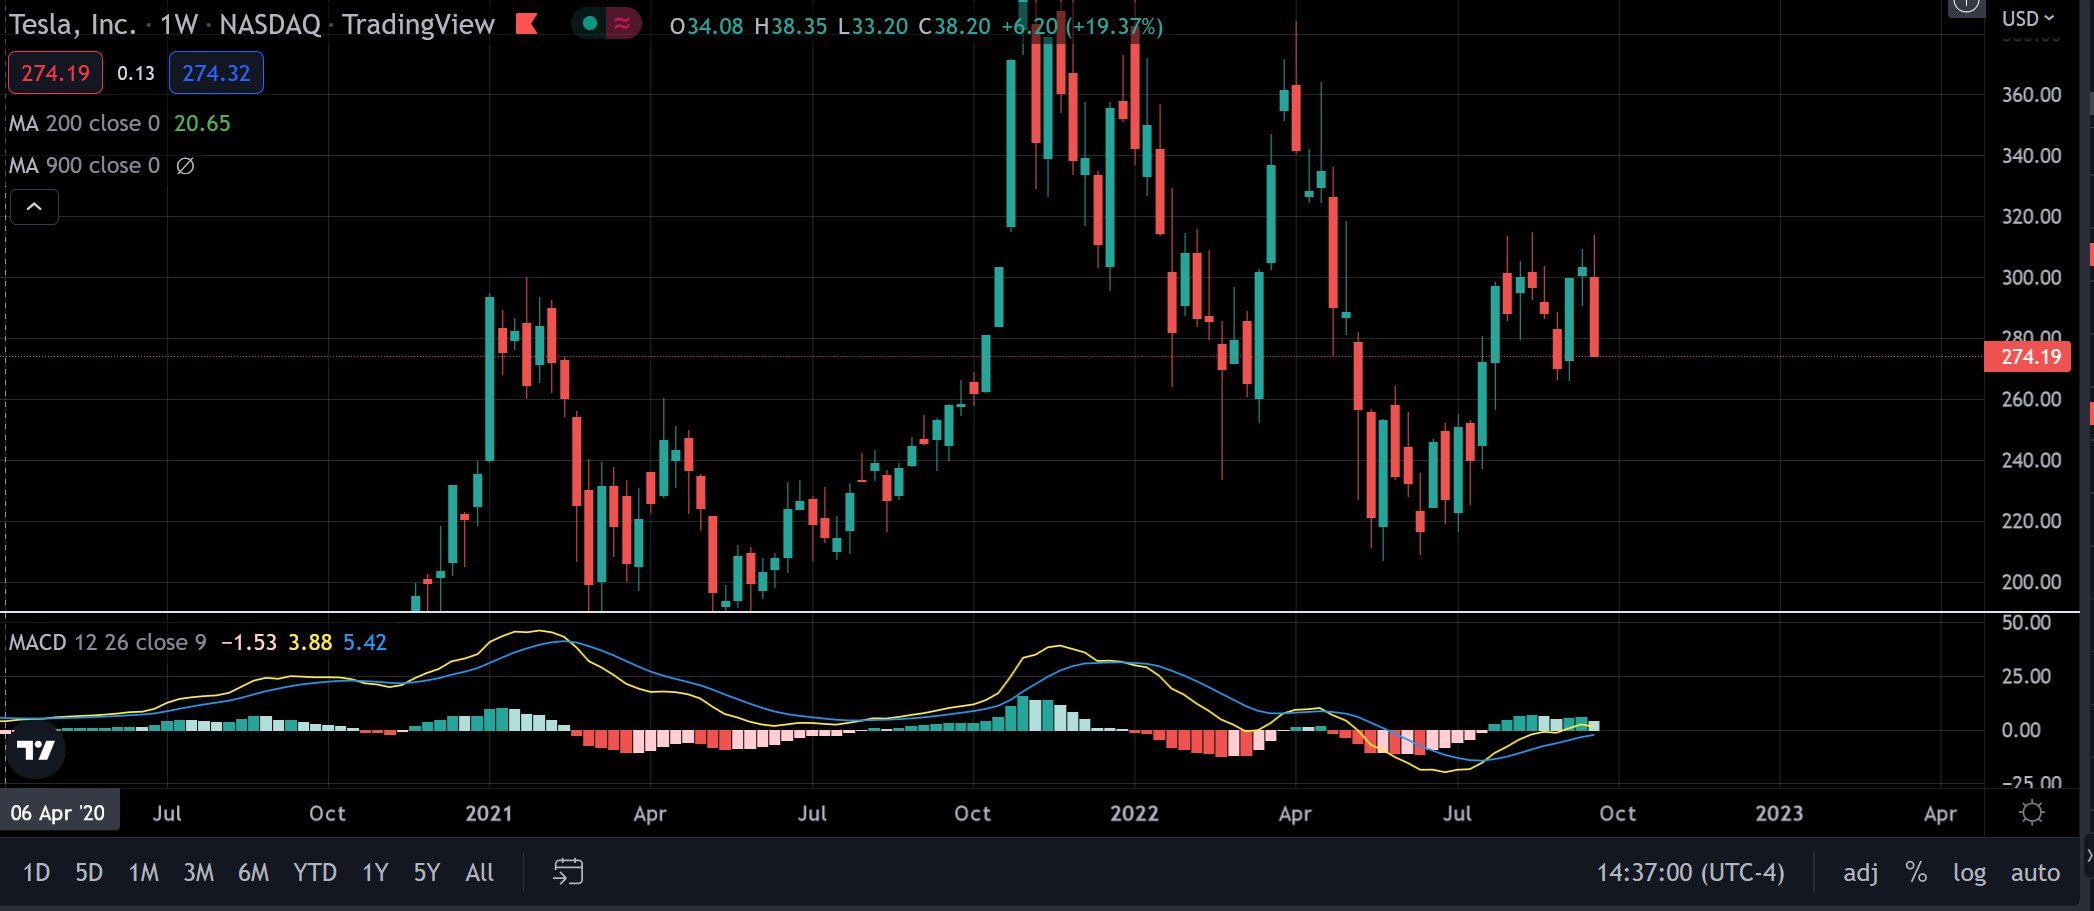Screen dimensions: 2094x911
Task: Select the MA 200 close indicator label
Action: 84,123
